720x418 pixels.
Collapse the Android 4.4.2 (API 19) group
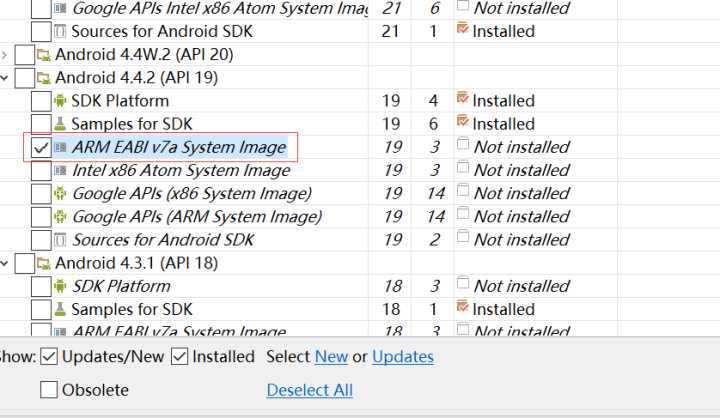(x=6, y=77)
